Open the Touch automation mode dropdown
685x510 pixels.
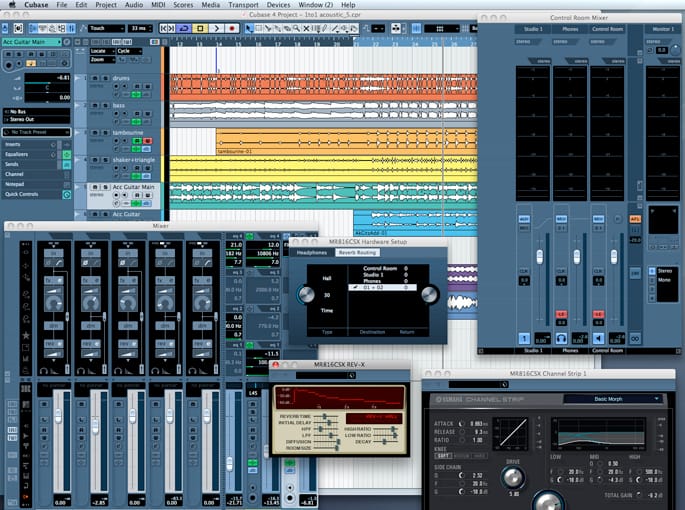coord(106,28)
